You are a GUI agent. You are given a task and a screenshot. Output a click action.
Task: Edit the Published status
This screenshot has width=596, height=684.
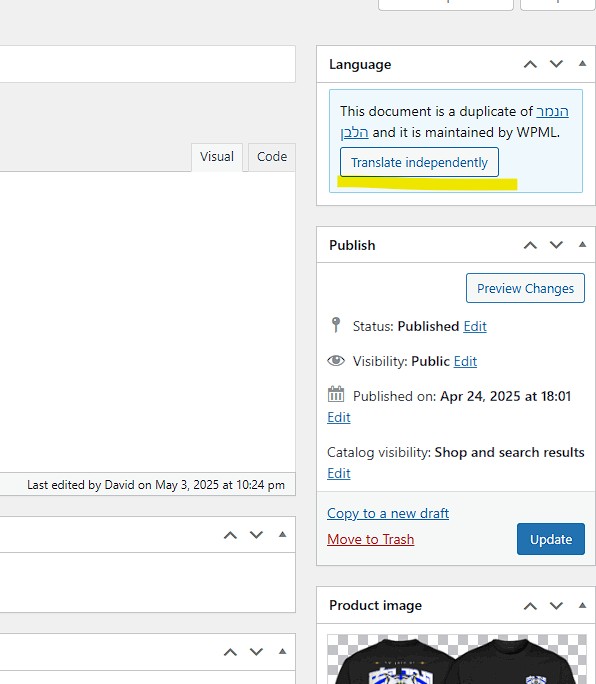point(475,326)
